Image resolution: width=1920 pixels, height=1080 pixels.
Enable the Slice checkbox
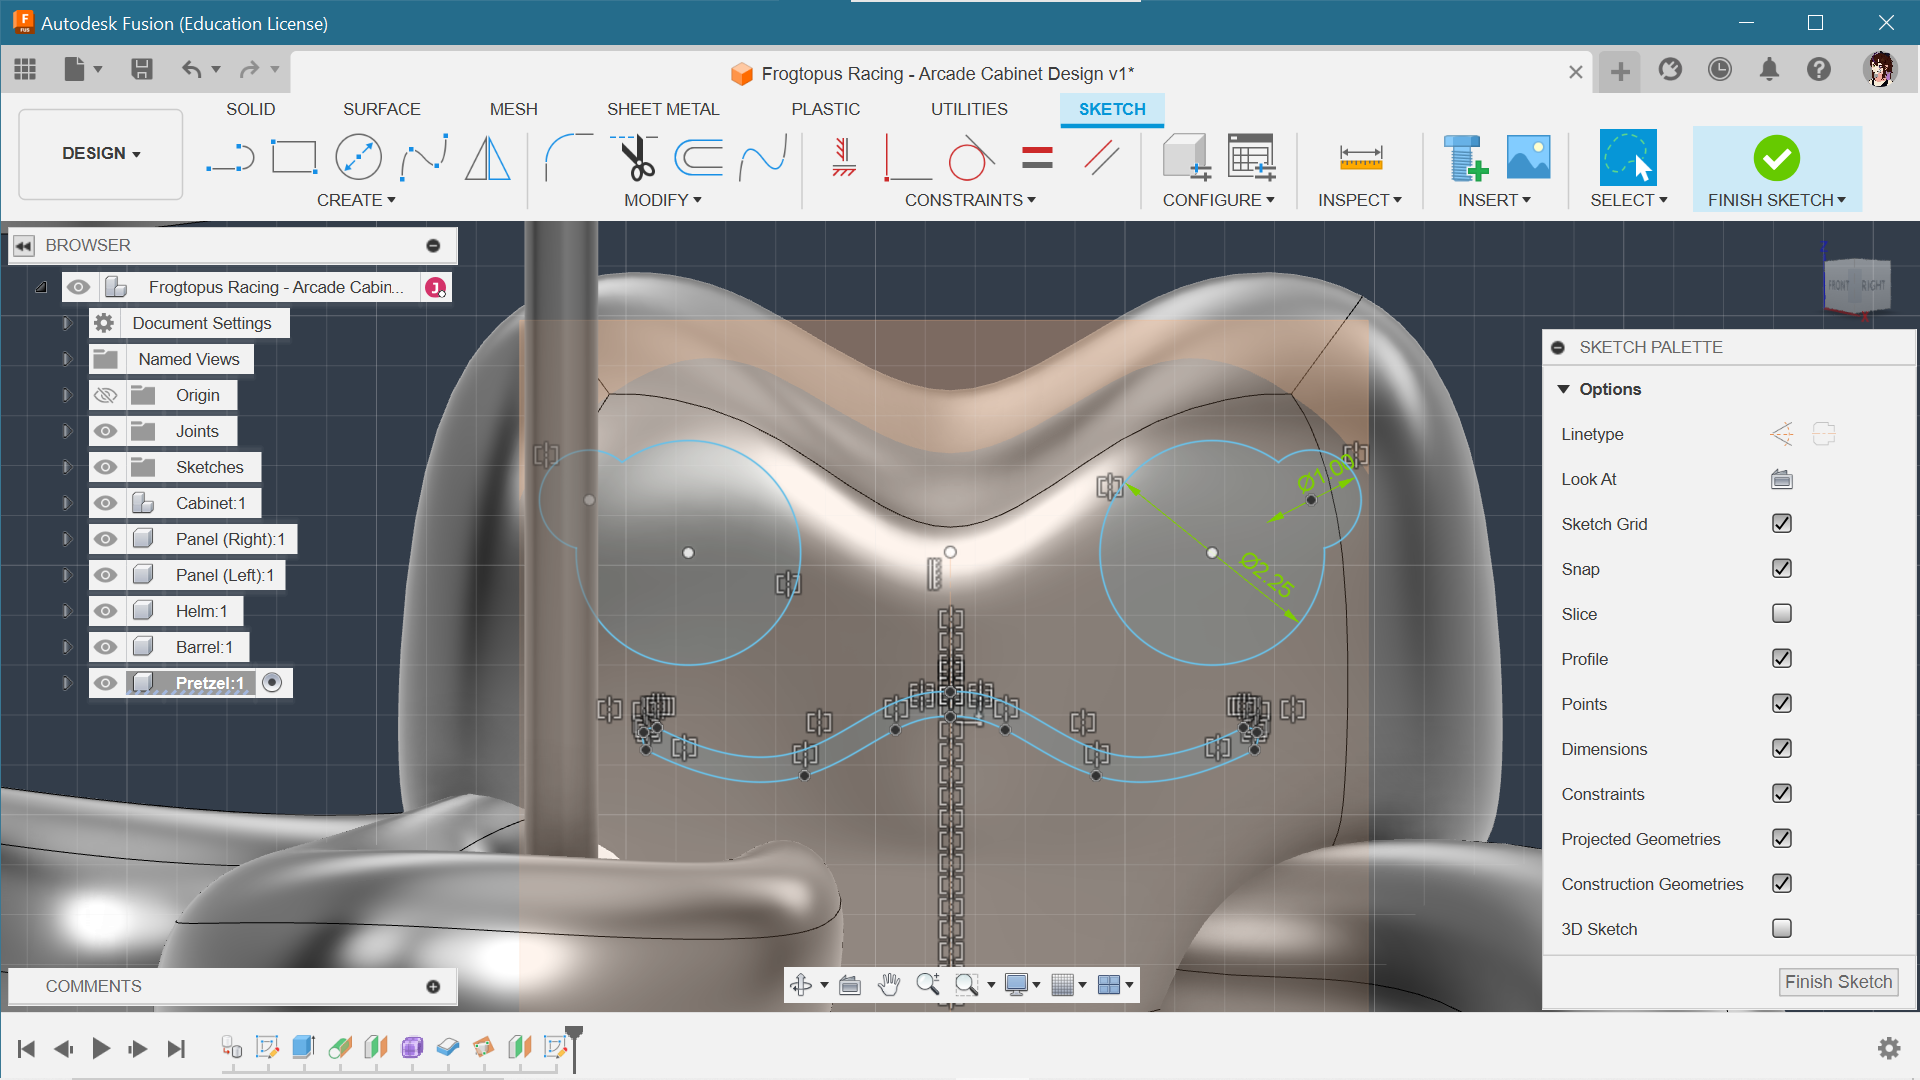pyautogui.click(x=1782, y=614)
